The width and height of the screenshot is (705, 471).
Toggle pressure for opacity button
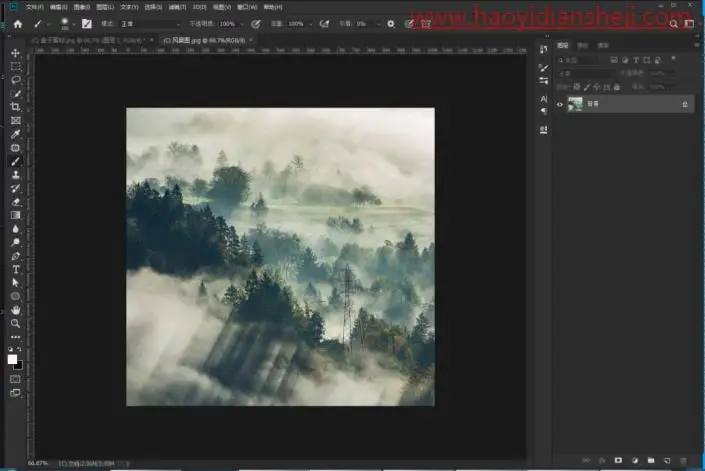click(x=256, y=24)
